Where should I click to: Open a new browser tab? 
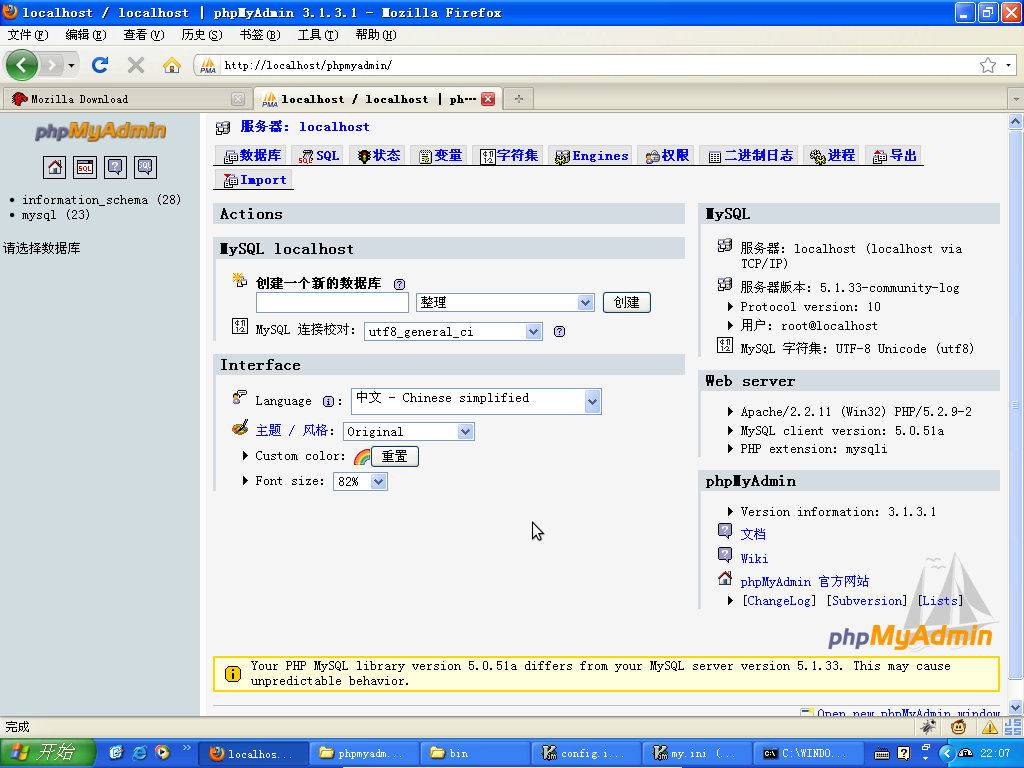[519, 99]
